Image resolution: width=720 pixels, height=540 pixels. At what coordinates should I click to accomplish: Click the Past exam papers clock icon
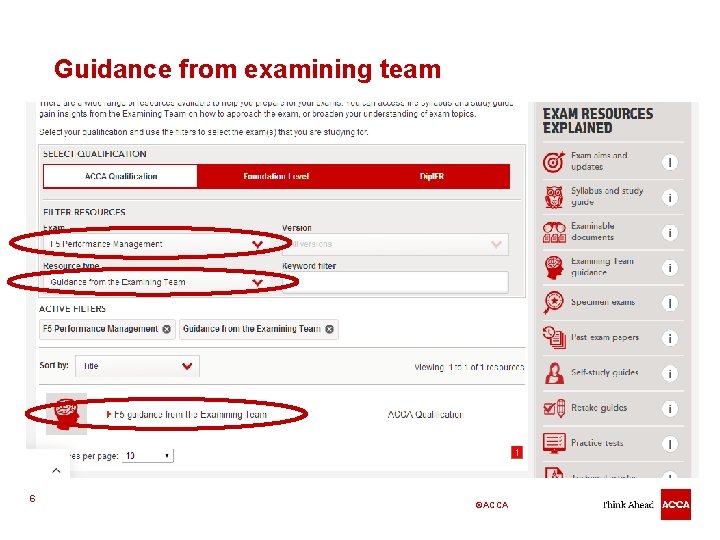554,338
